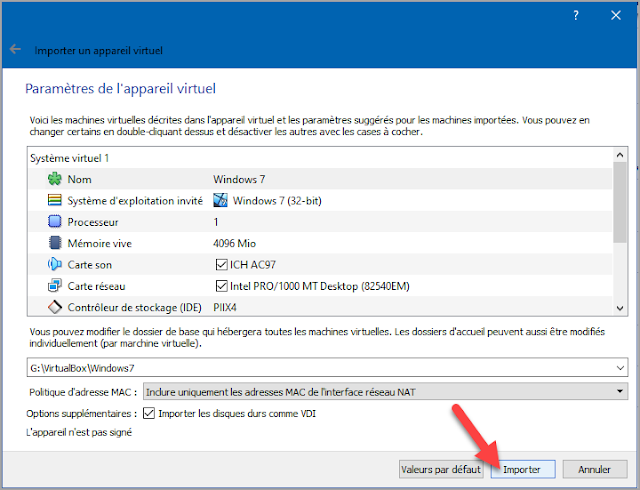The height and width of the screenshot is (490, 640).
Task: Select the Nom value Windows 7
Action: 239,179
